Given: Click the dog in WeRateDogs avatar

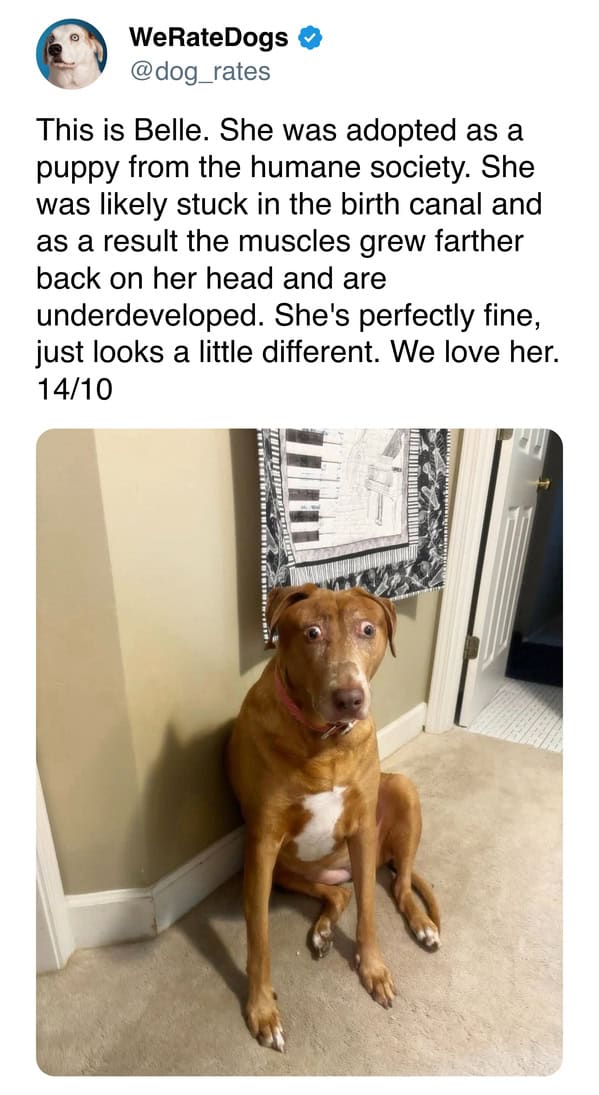Looking at the screenshot, I should (72, 54).
